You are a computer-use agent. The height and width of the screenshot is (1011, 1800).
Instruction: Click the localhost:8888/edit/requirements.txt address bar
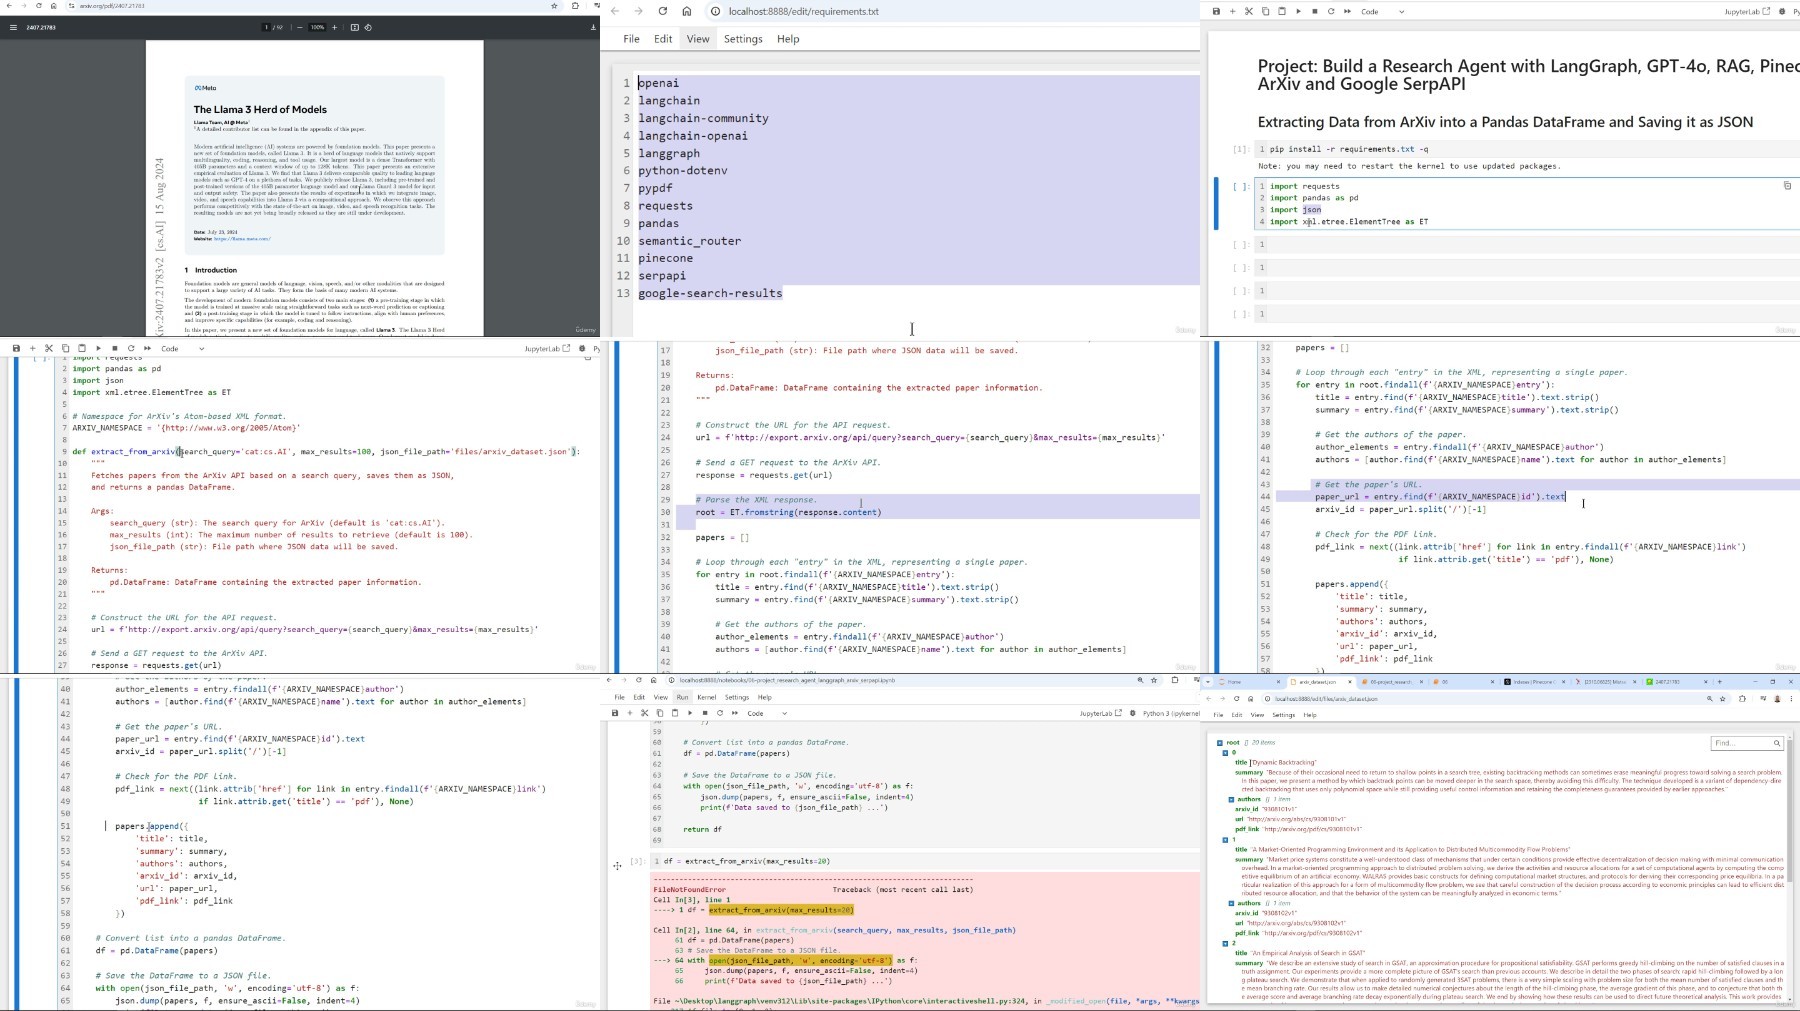(x=803, y=11)
